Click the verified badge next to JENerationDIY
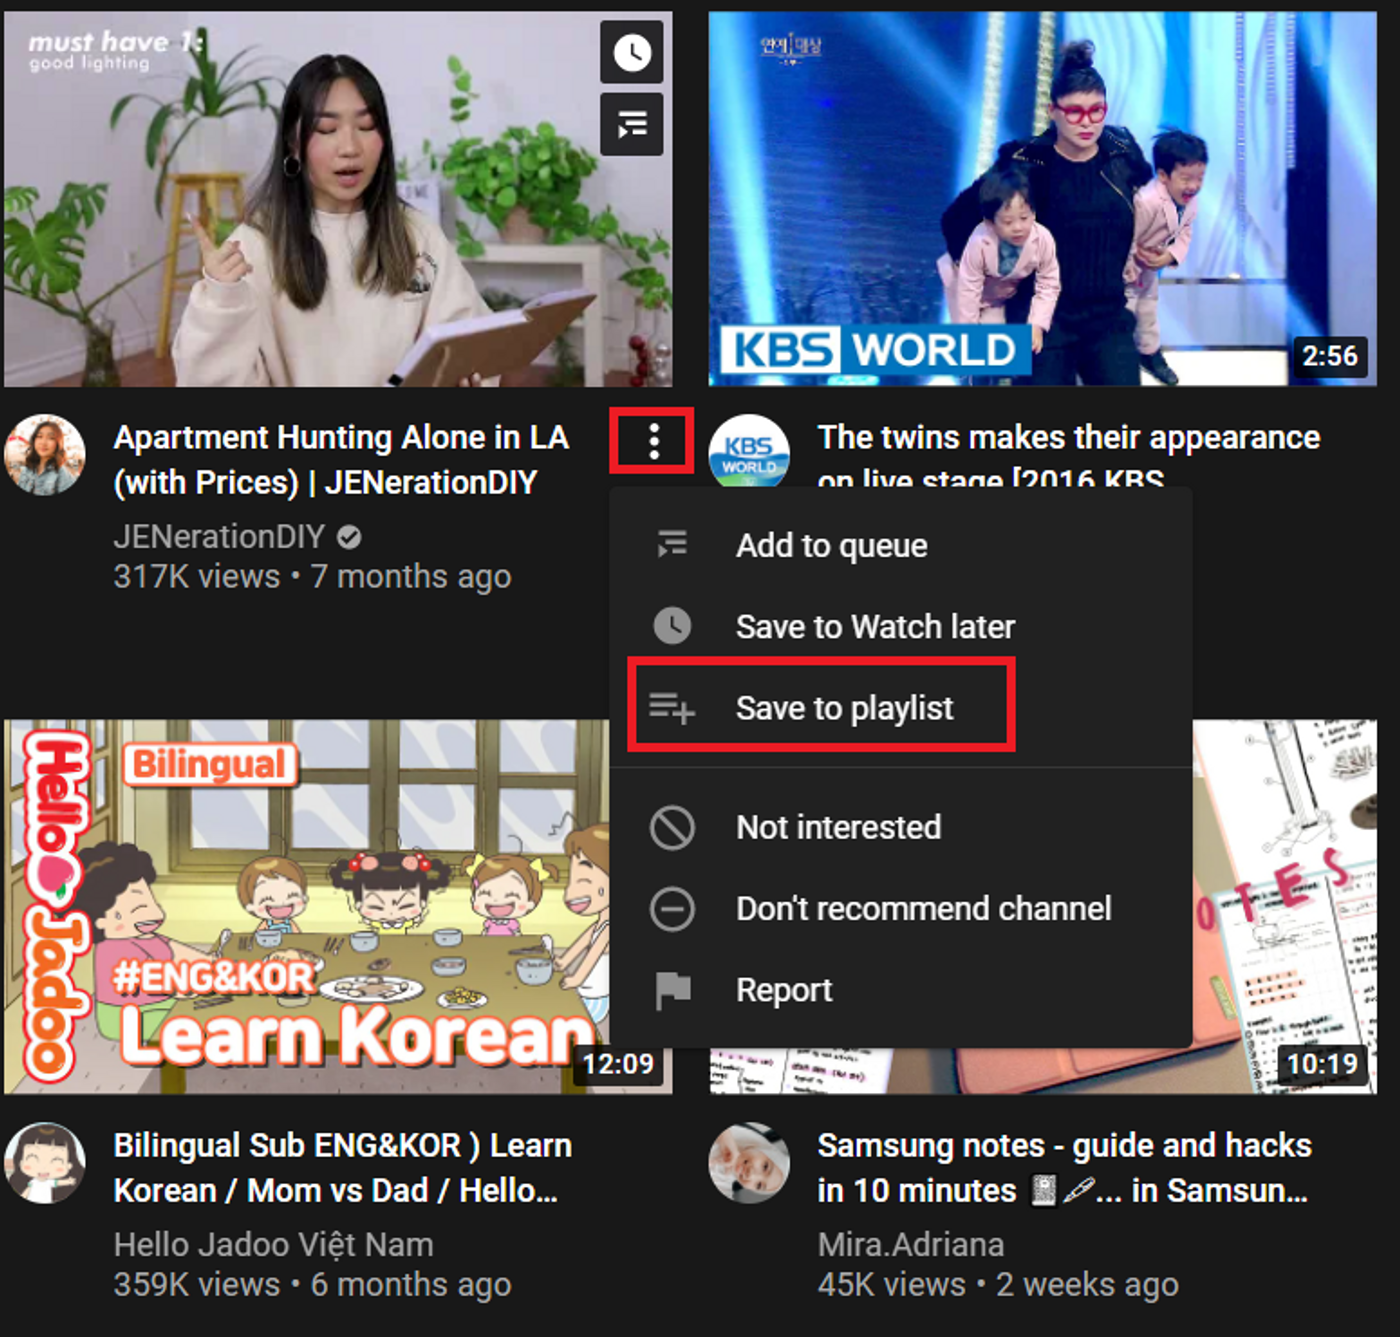The width and height of the screenshot is (1400, 1337). 348,536
